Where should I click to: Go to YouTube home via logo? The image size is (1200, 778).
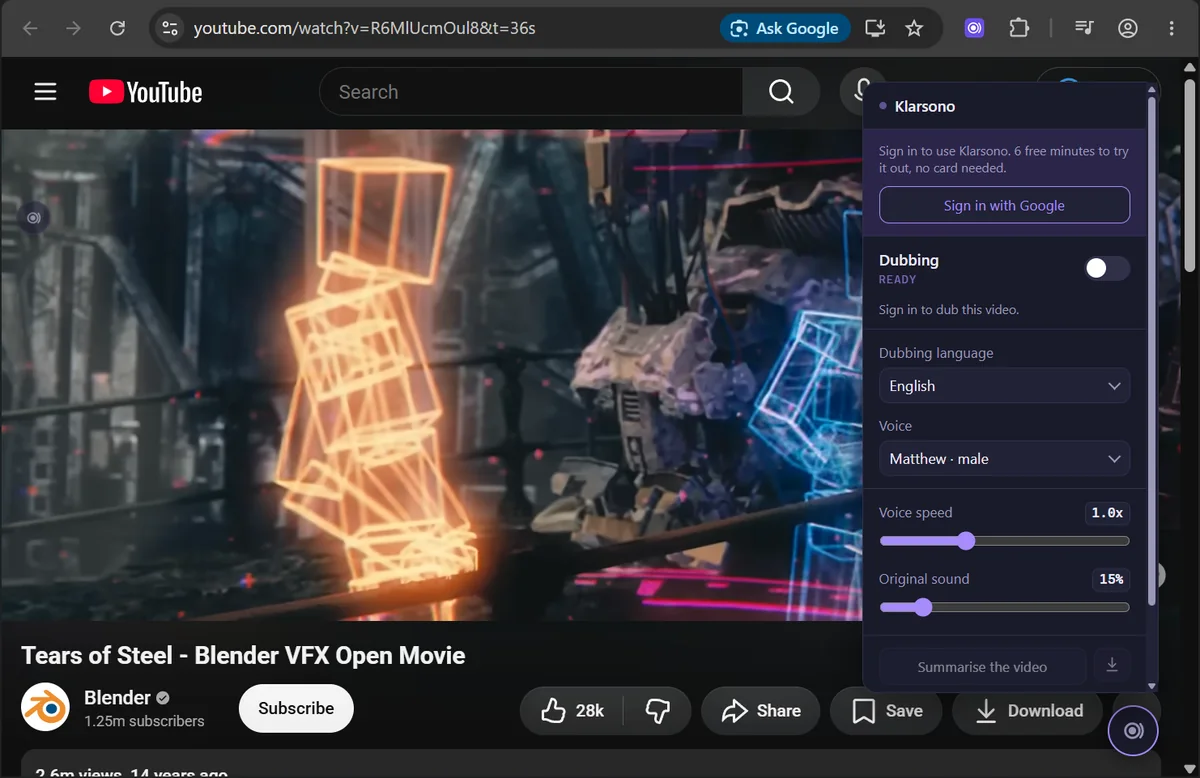click(x=145, y=92)
